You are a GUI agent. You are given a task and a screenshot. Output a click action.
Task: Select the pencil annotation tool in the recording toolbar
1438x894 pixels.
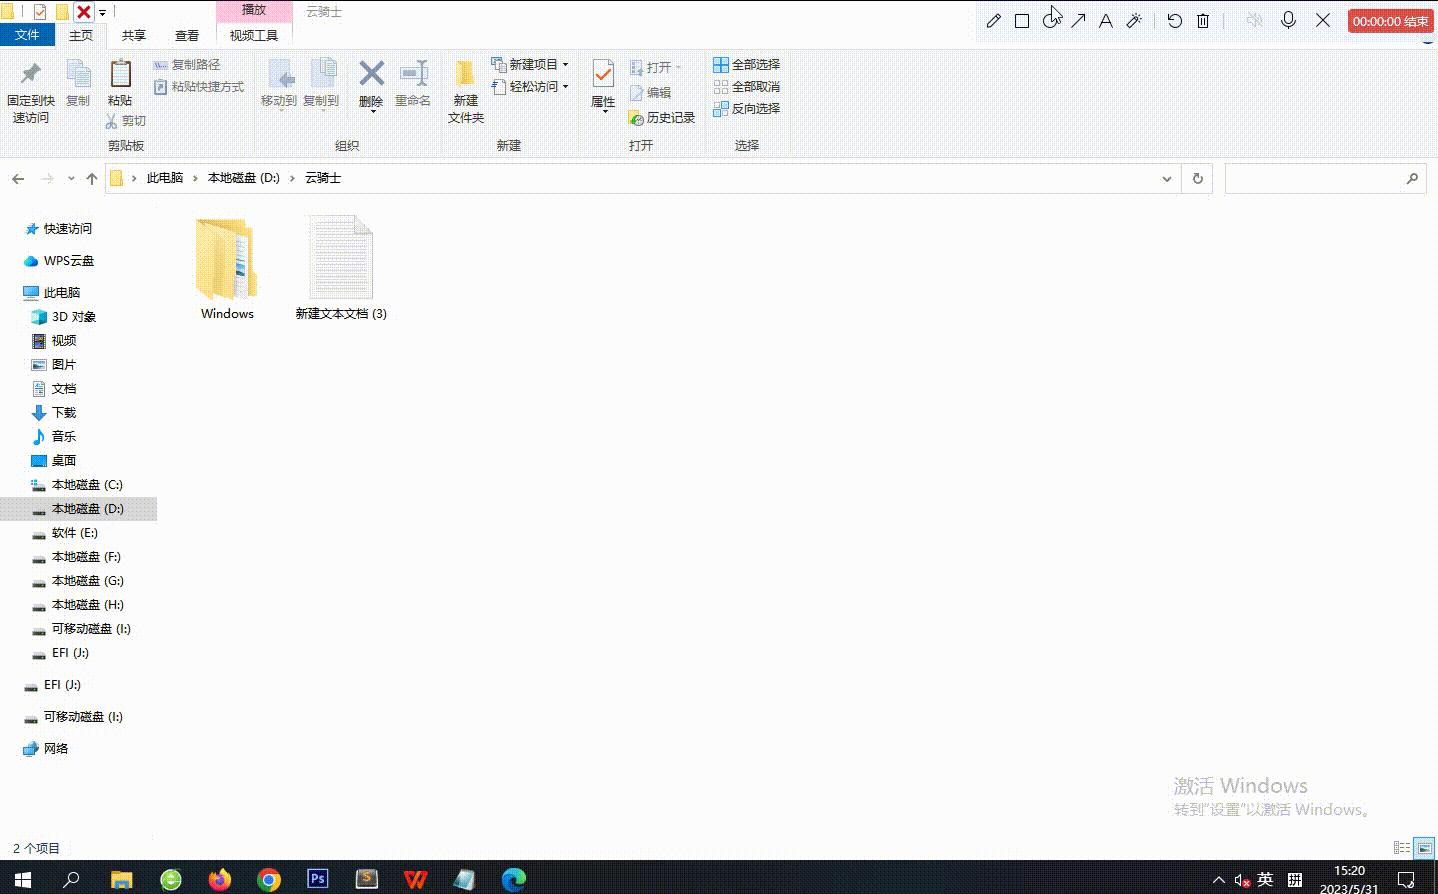[993, 20]
